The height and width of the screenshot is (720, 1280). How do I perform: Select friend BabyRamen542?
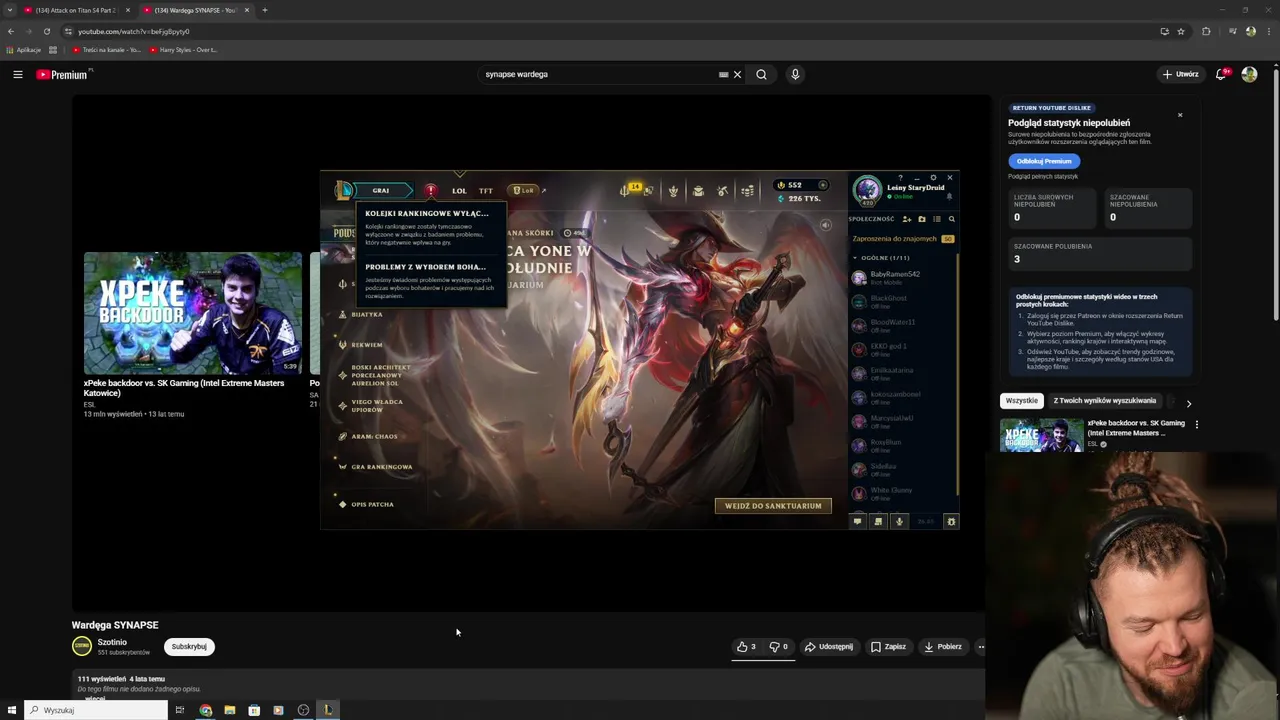(902, 277)
